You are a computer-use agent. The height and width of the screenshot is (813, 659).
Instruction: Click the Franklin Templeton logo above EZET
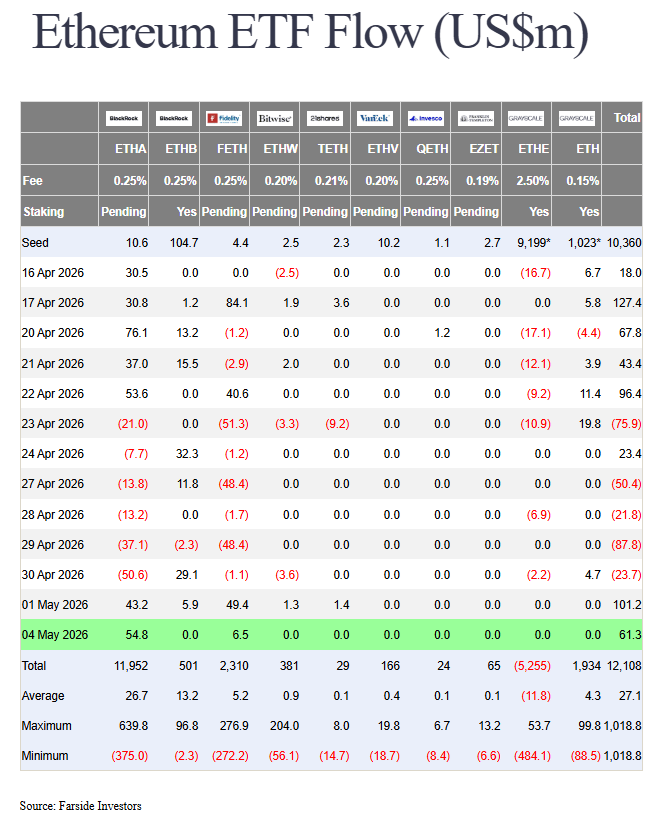pos(475,118)
